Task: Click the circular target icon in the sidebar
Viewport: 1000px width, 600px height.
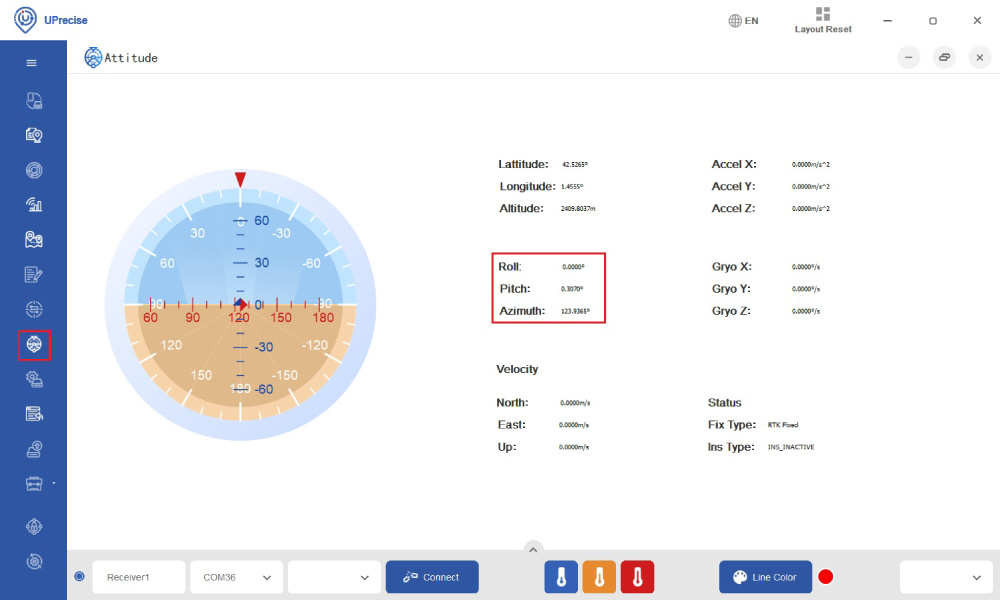Action: coord(34,170)
